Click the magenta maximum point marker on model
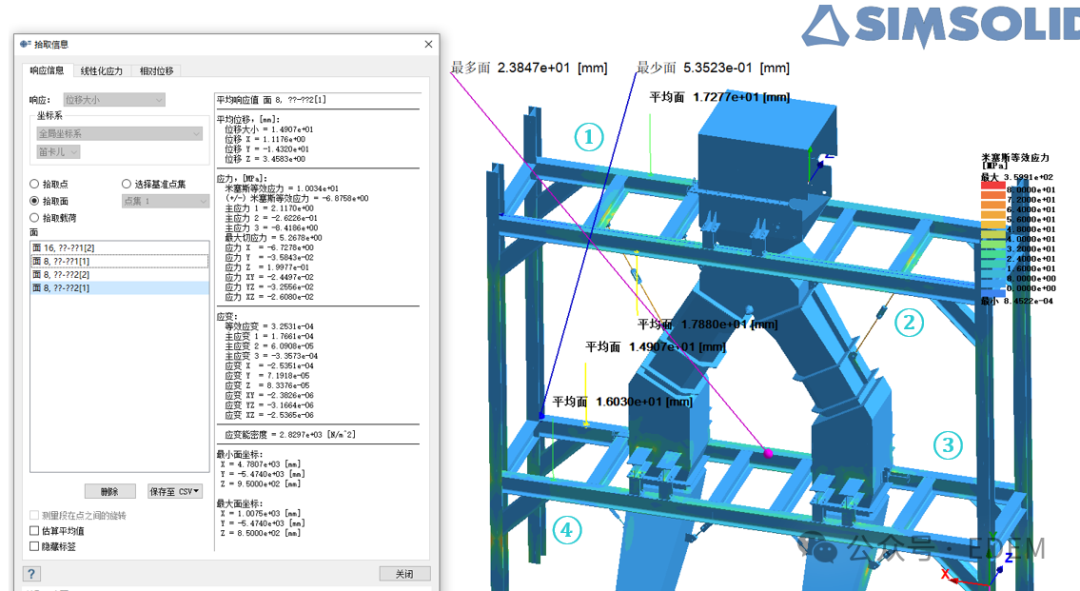This screenshot has width=1080, height=591. [x=769, y=453]
